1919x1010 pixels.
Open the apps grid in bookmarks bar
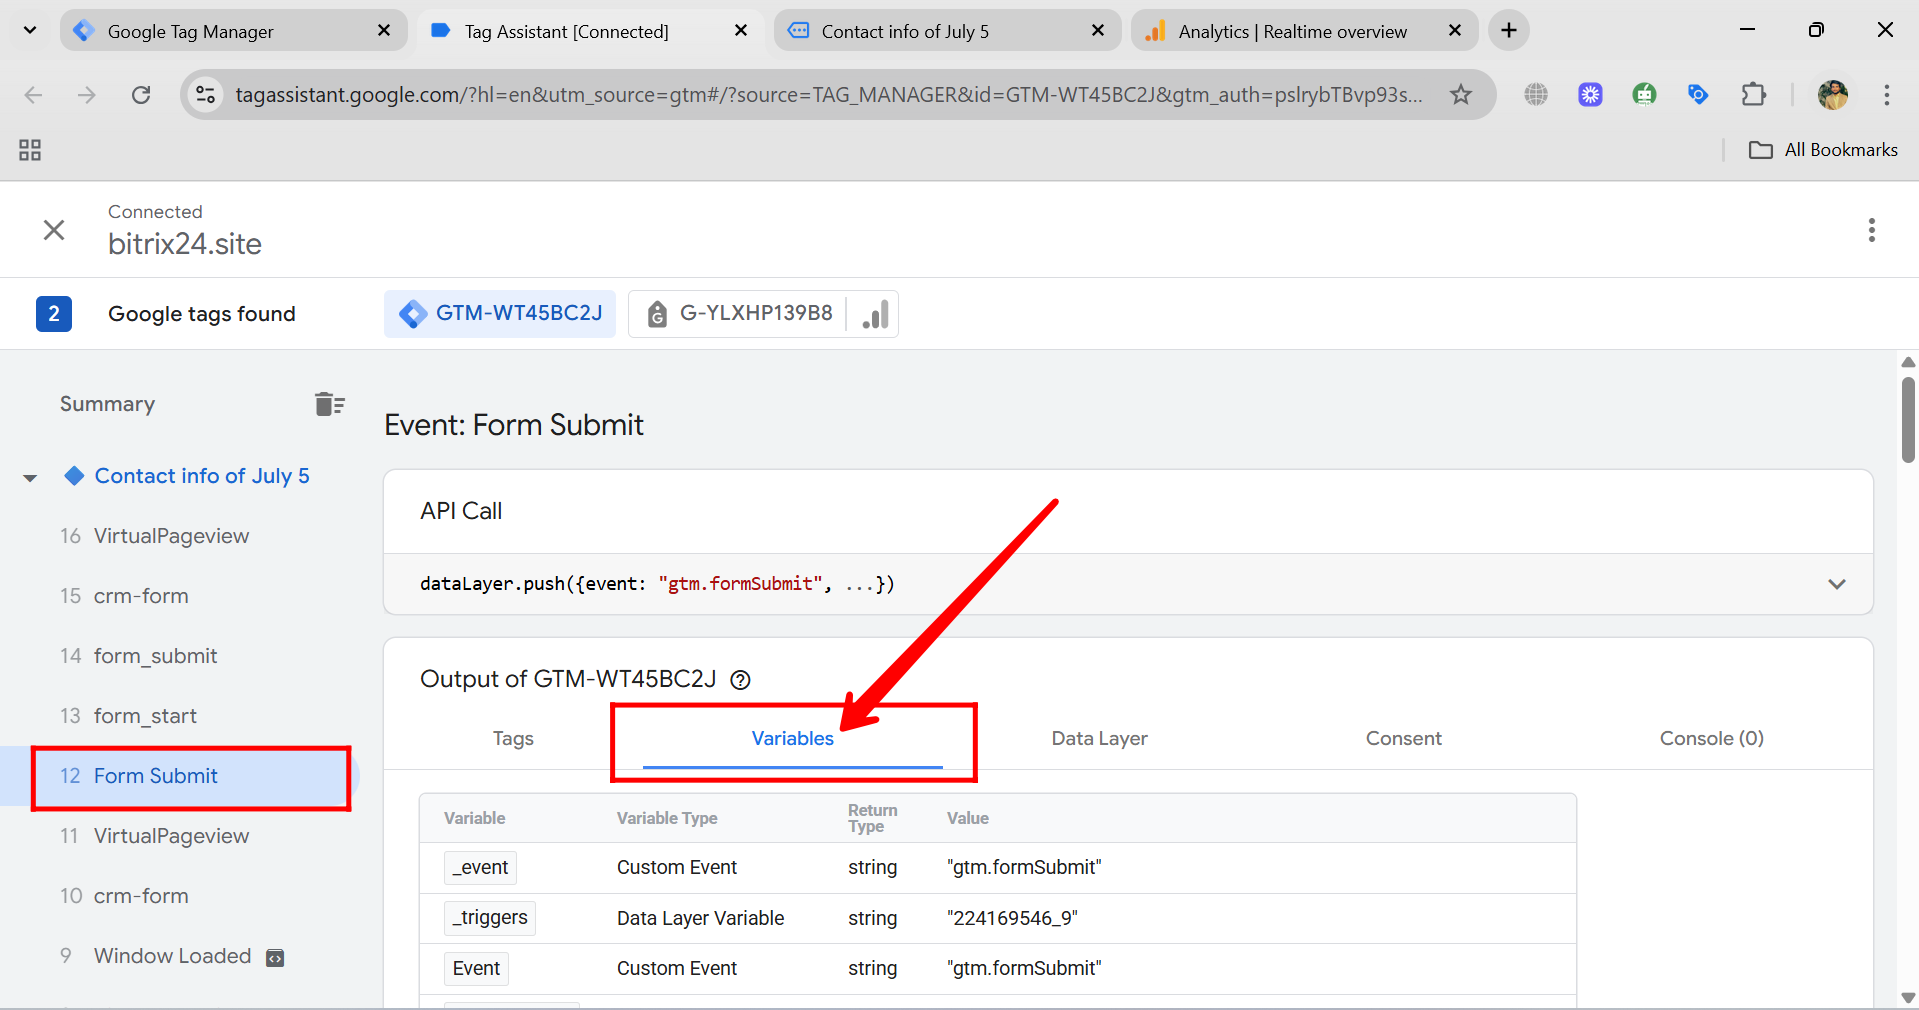point(30,150)
